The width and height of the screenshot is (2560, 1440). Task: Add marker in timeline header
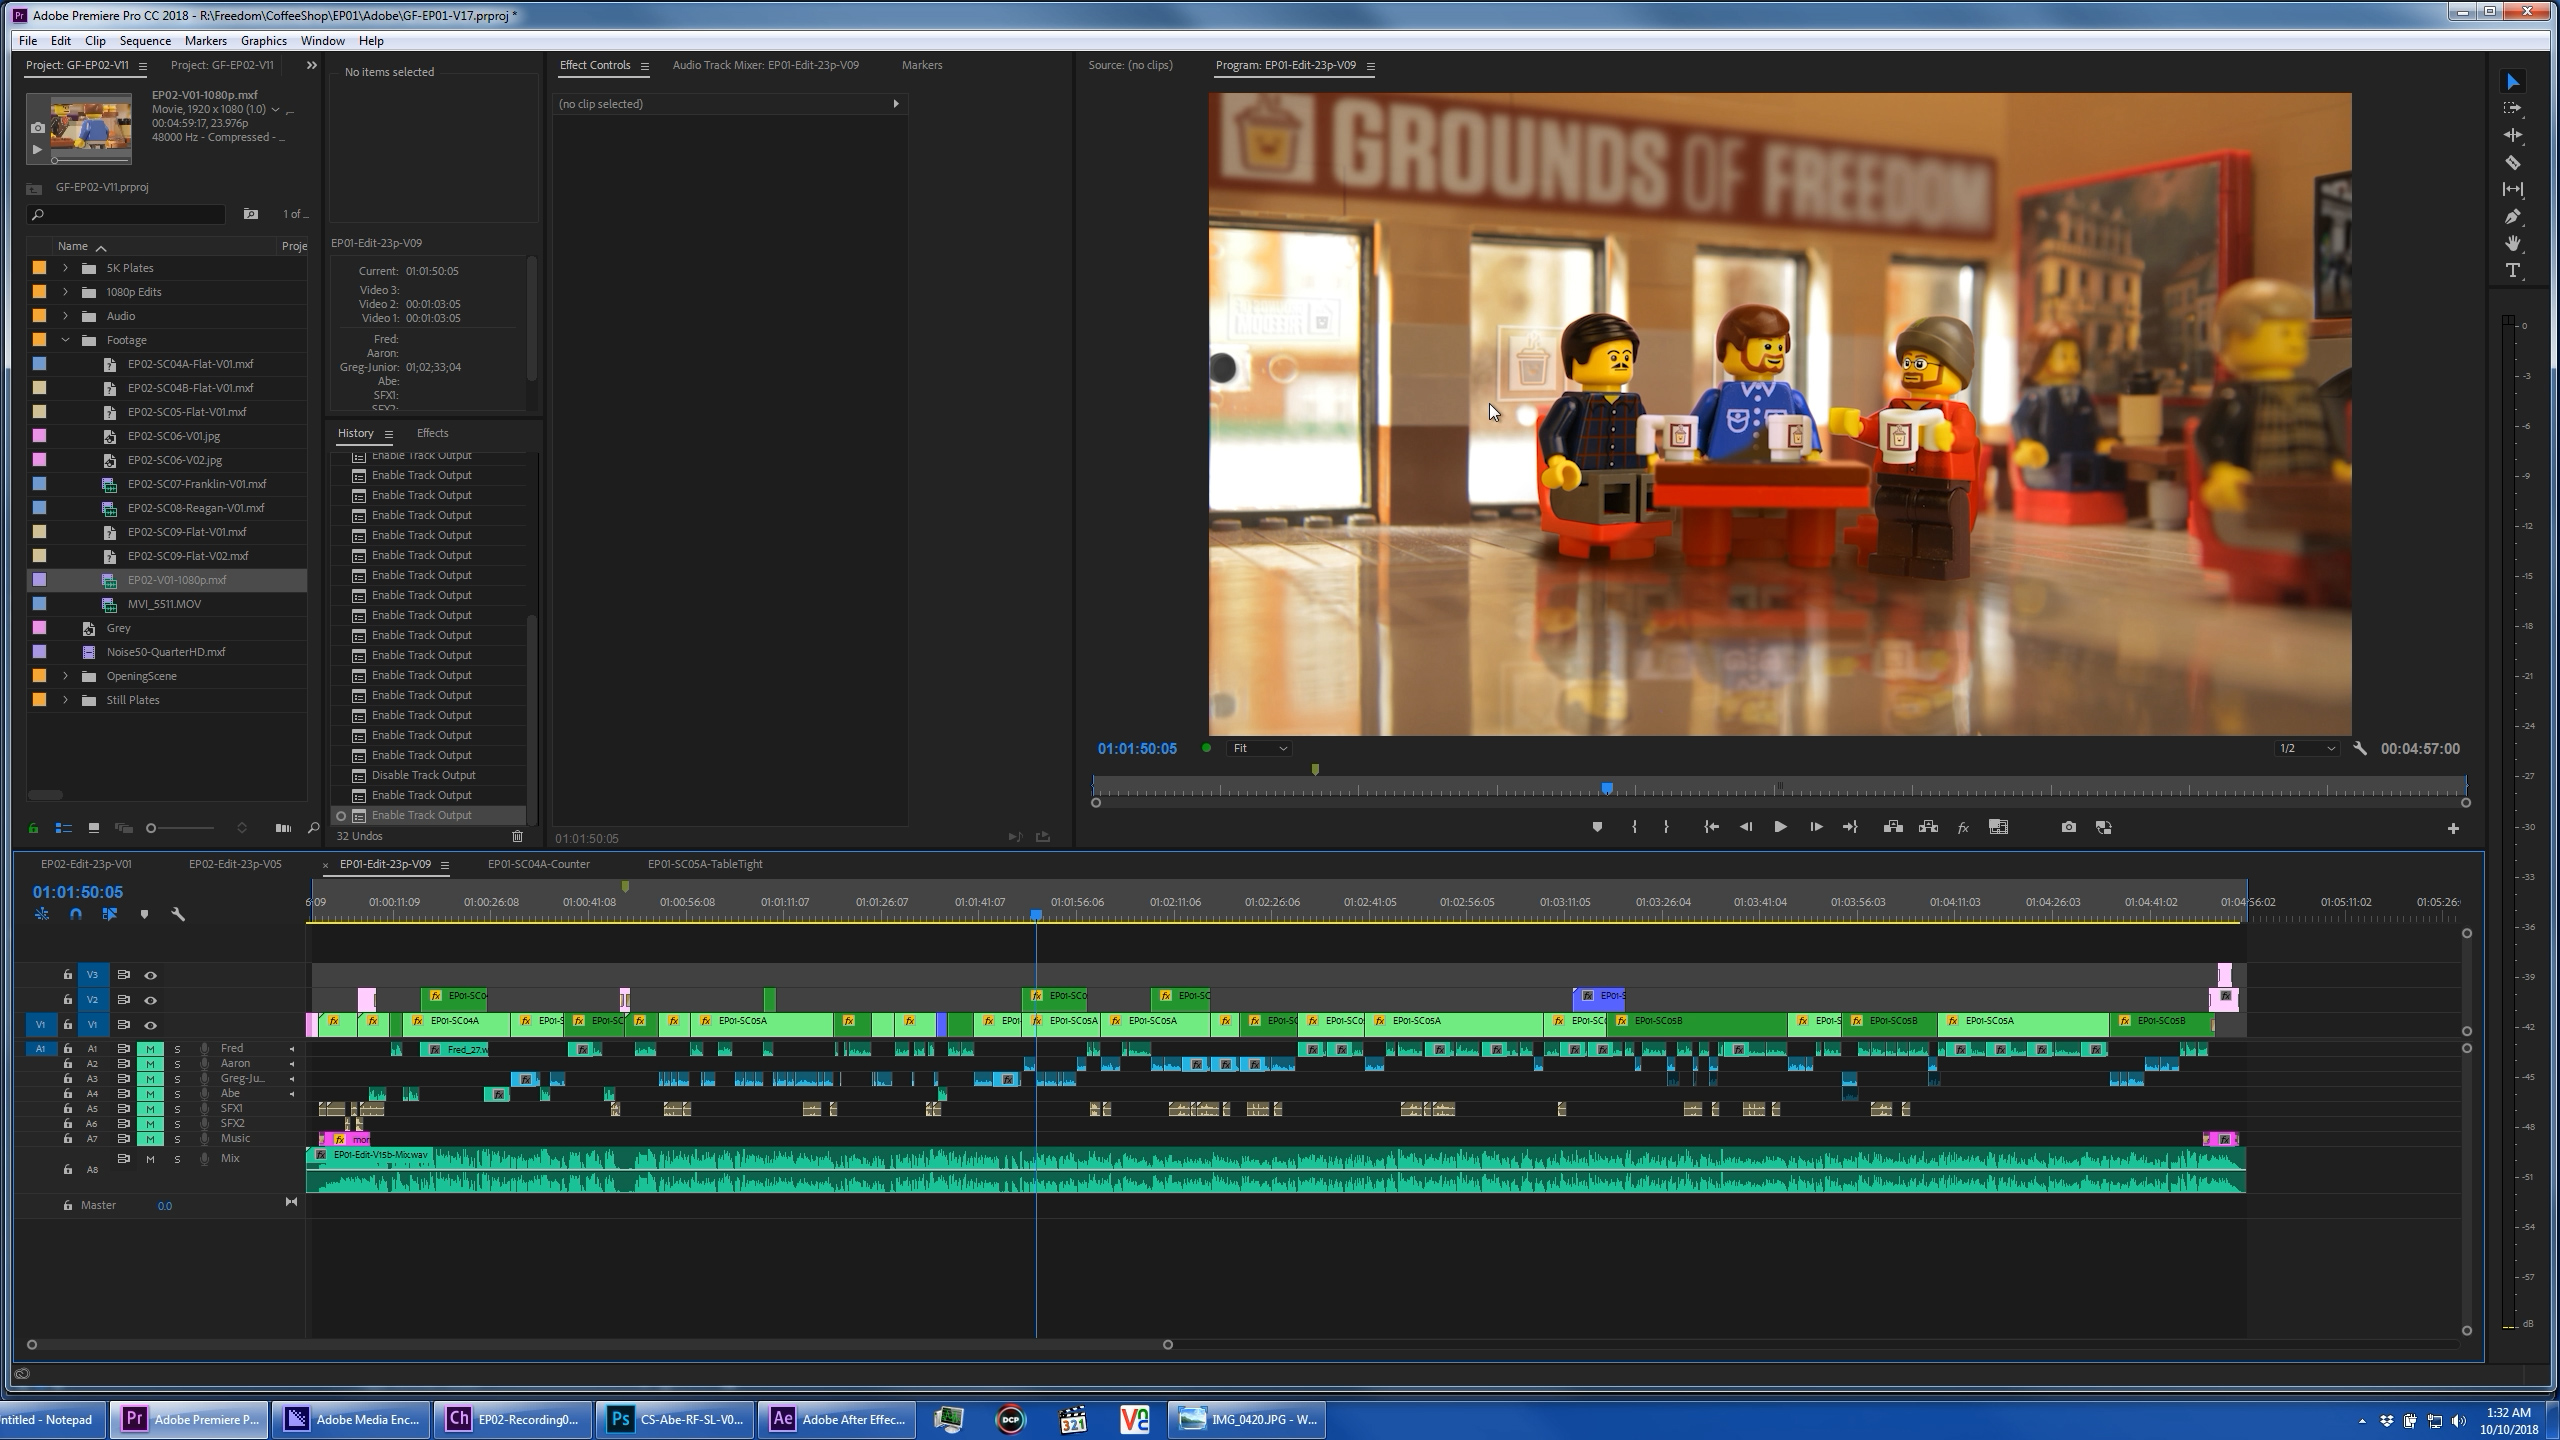(144, 914)
